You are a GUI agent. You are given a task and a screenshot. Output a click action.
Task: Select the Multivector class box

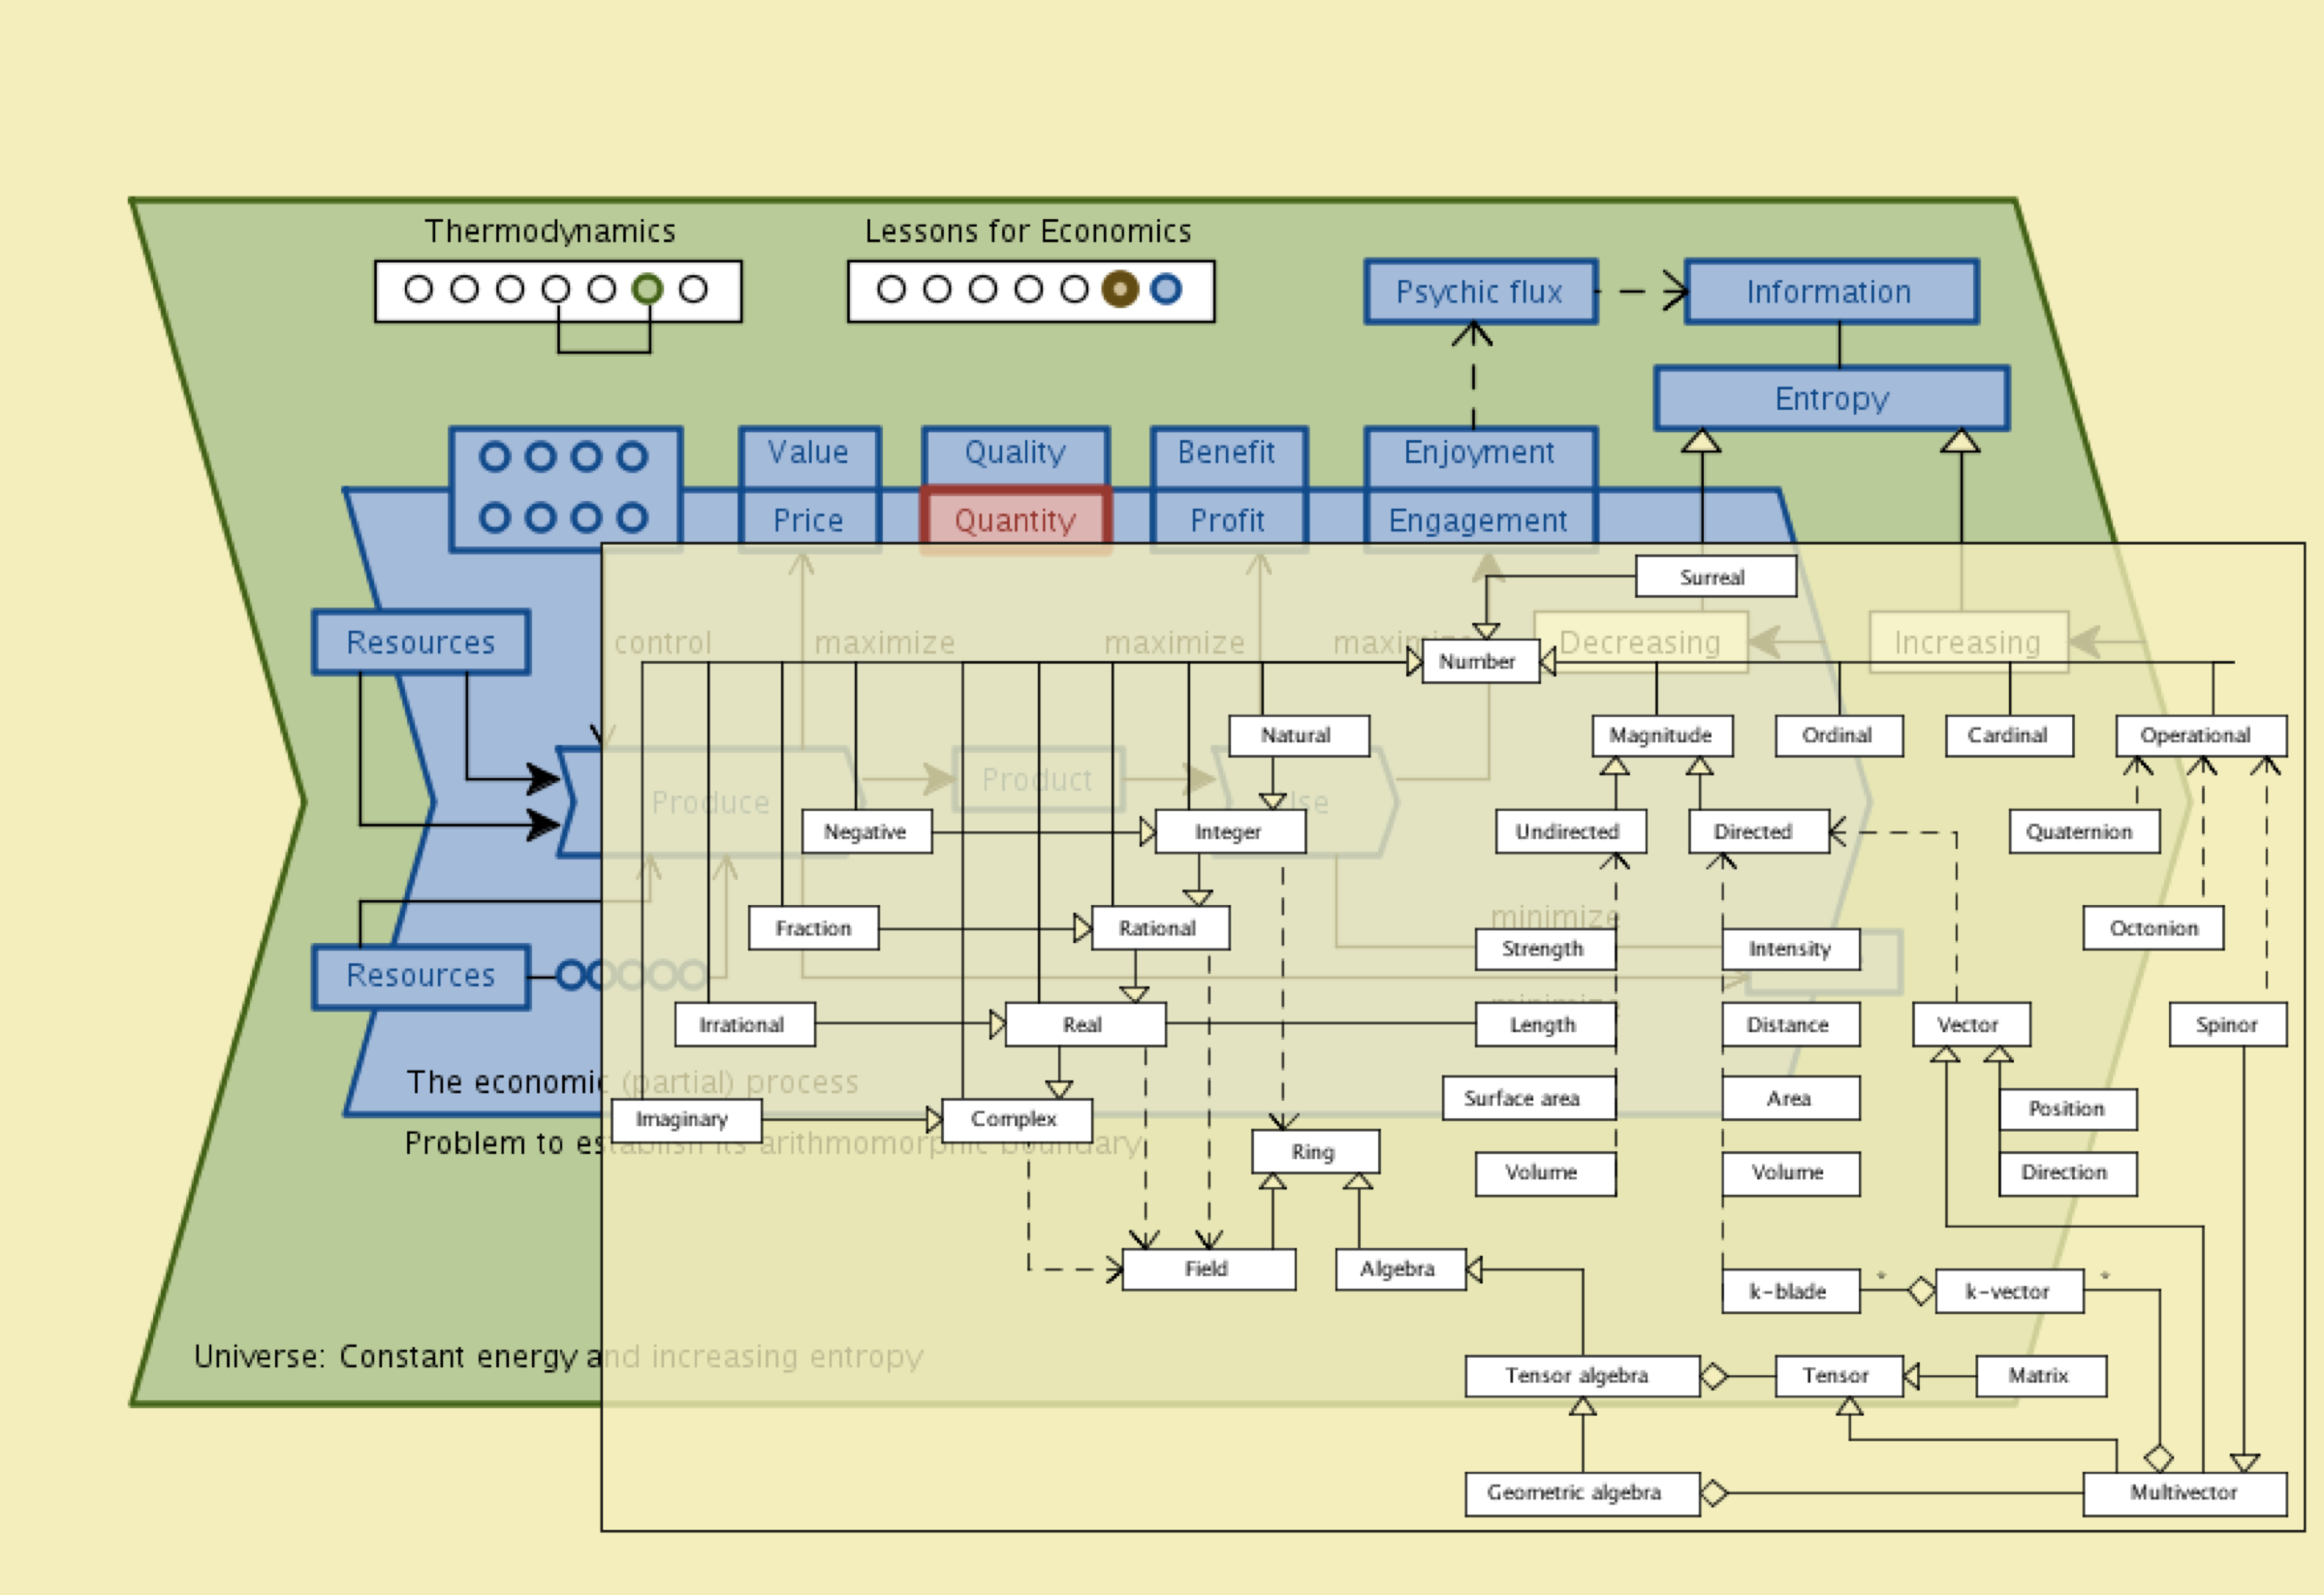tap(2184, 1493)
